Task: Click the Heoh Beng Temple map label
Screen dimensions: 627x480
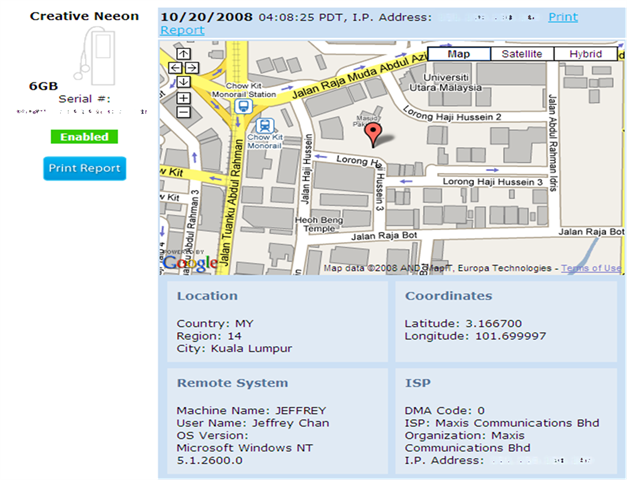Action: 319,224
